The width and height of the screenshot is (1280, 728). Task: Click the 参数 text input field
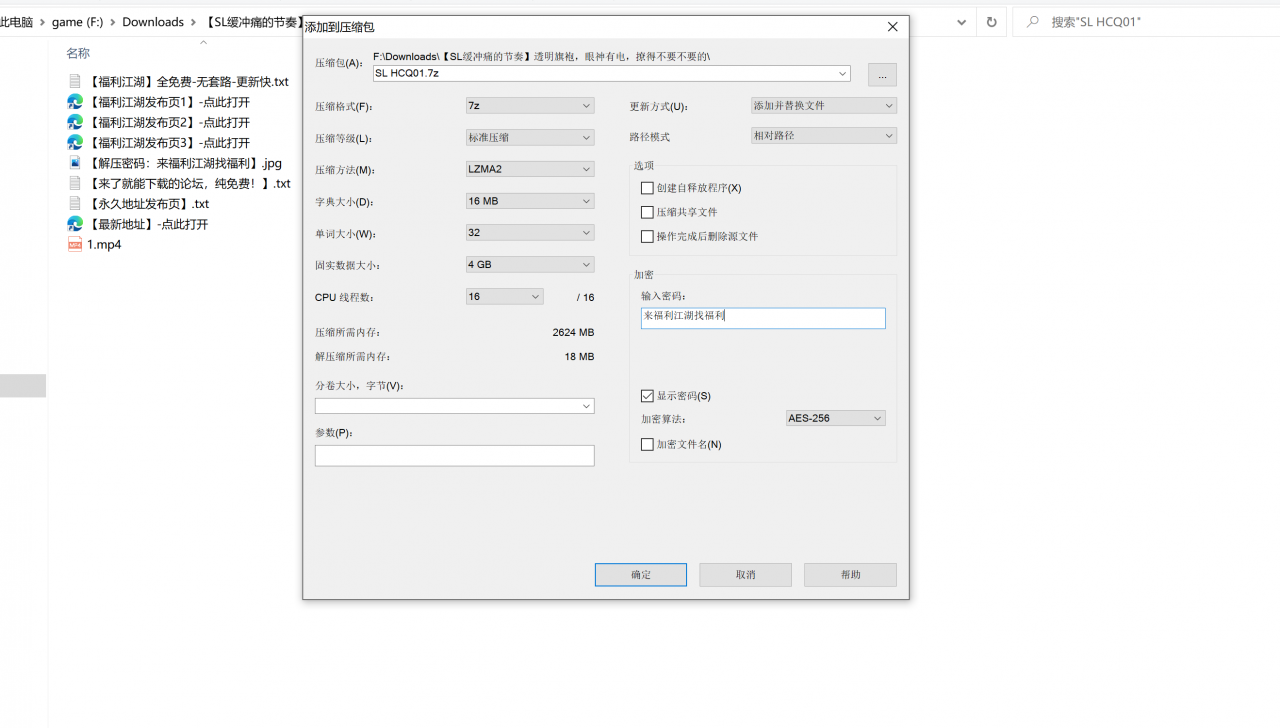point(454,456)
